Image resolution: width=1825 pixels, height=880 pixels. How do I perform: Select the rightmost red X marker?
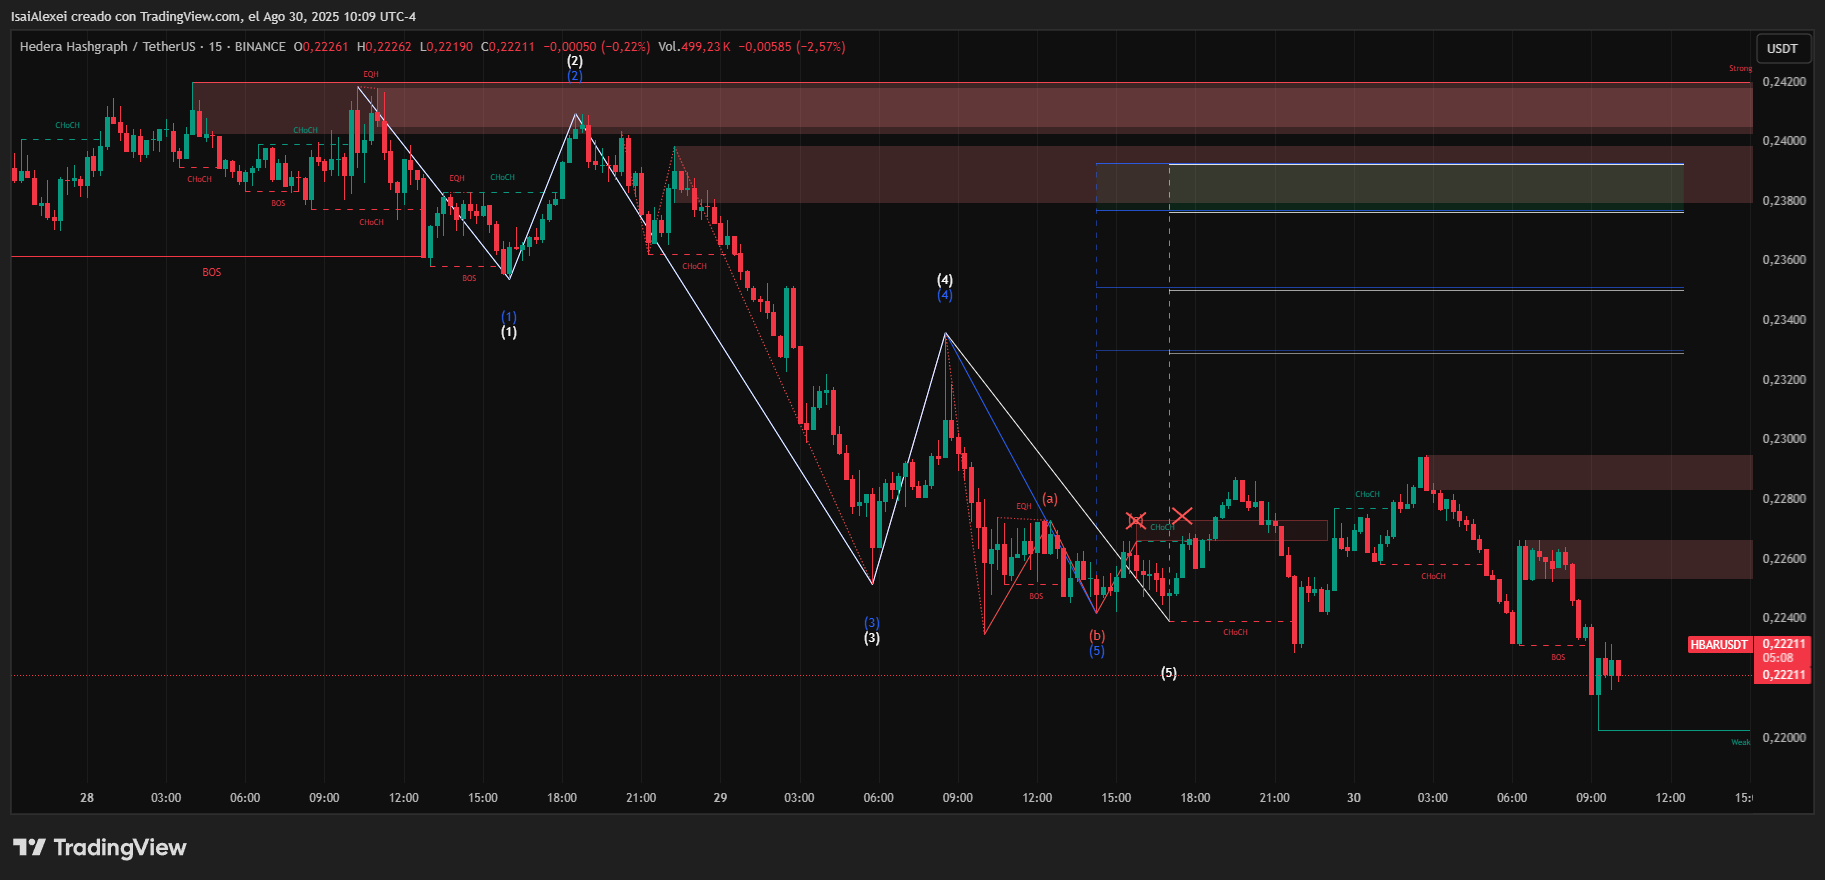click(1182, 516)
